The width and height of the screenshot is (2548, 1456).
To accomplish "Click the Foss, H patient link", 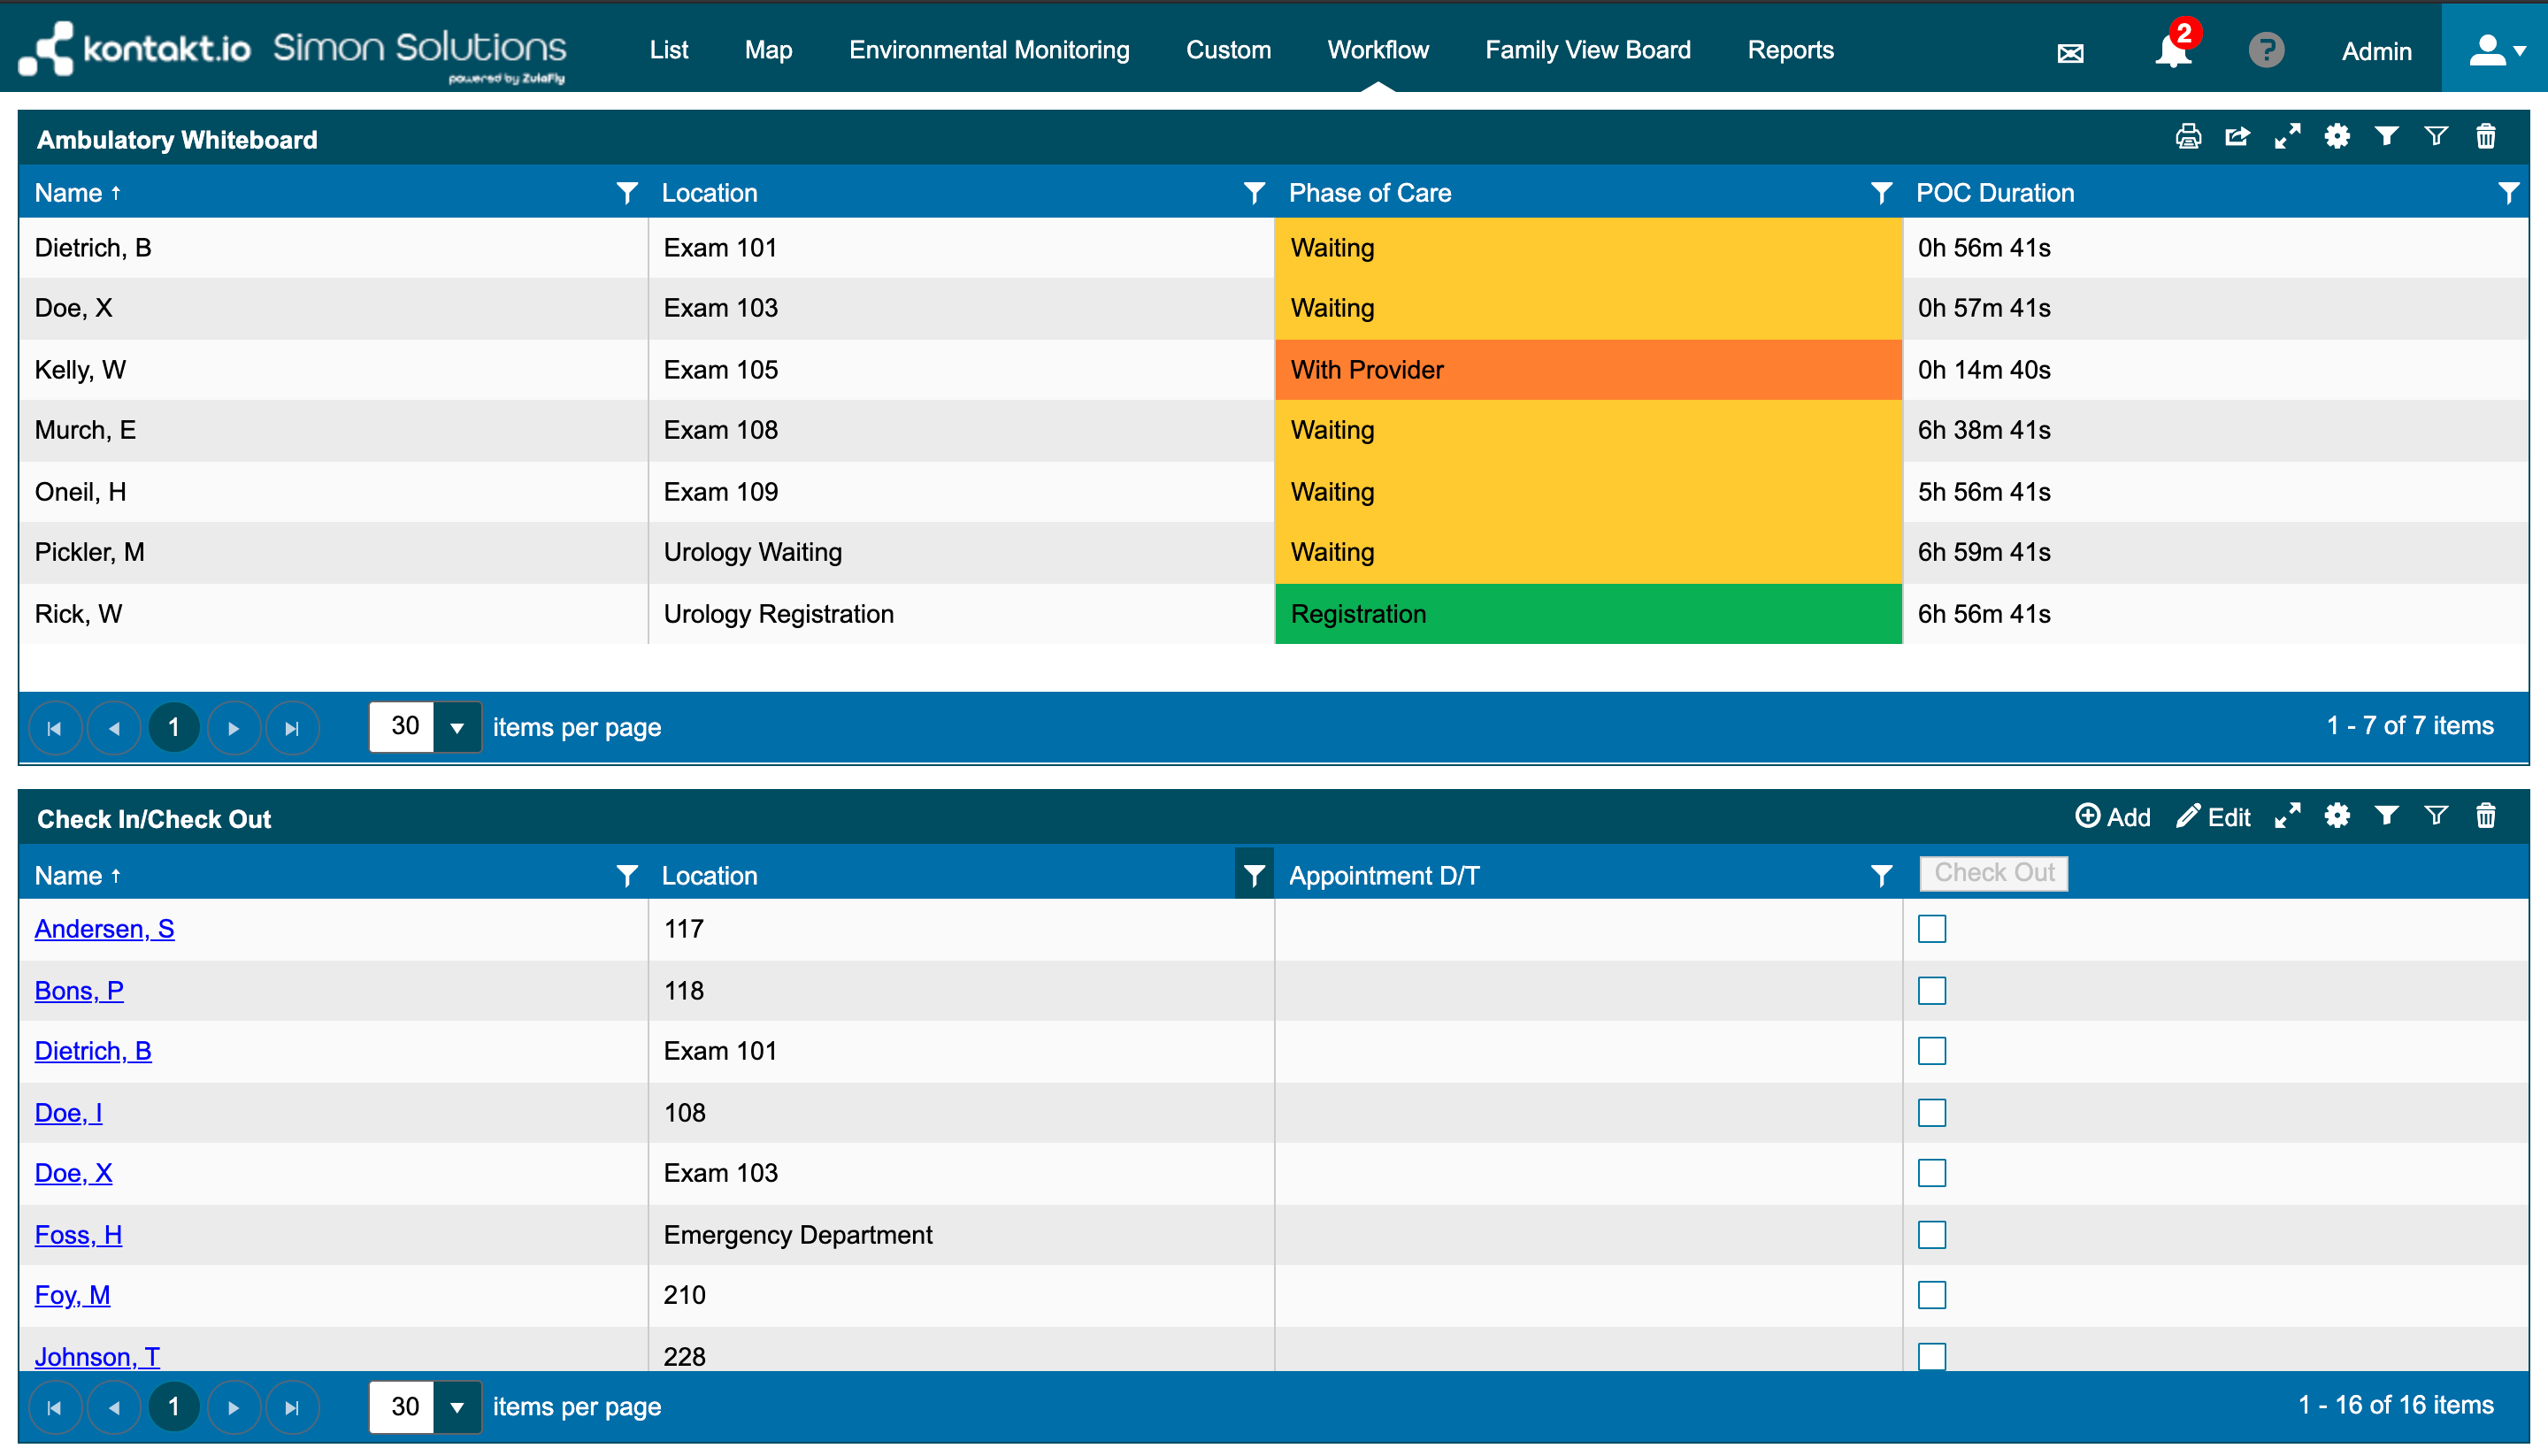I will 81,1236.
